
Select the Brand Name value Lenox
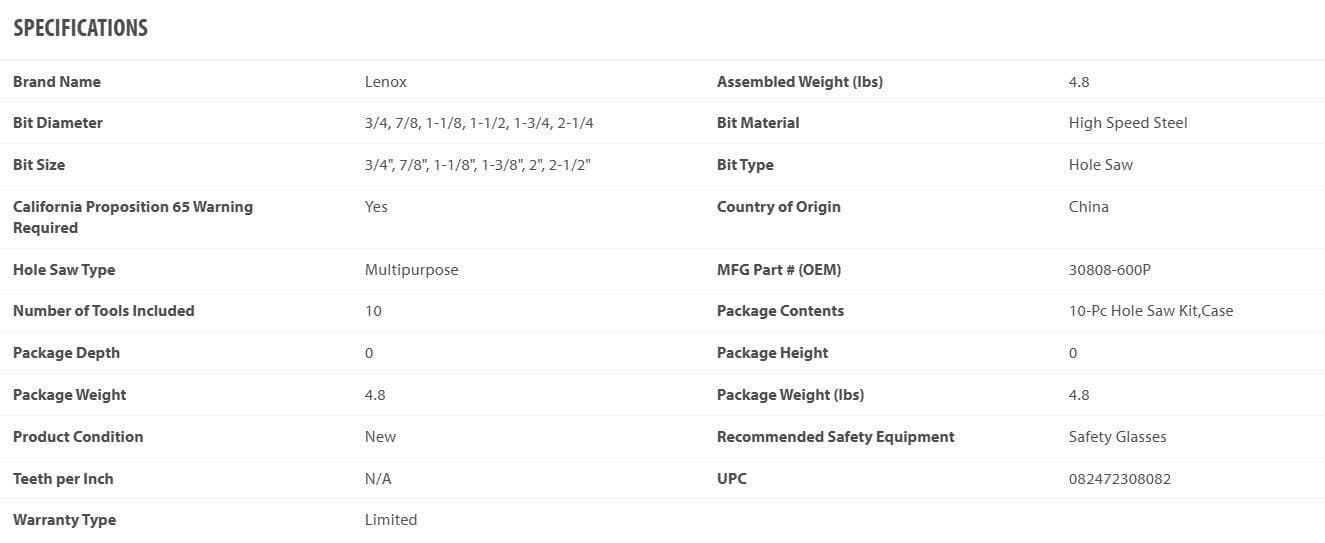(x=386, y=82)
